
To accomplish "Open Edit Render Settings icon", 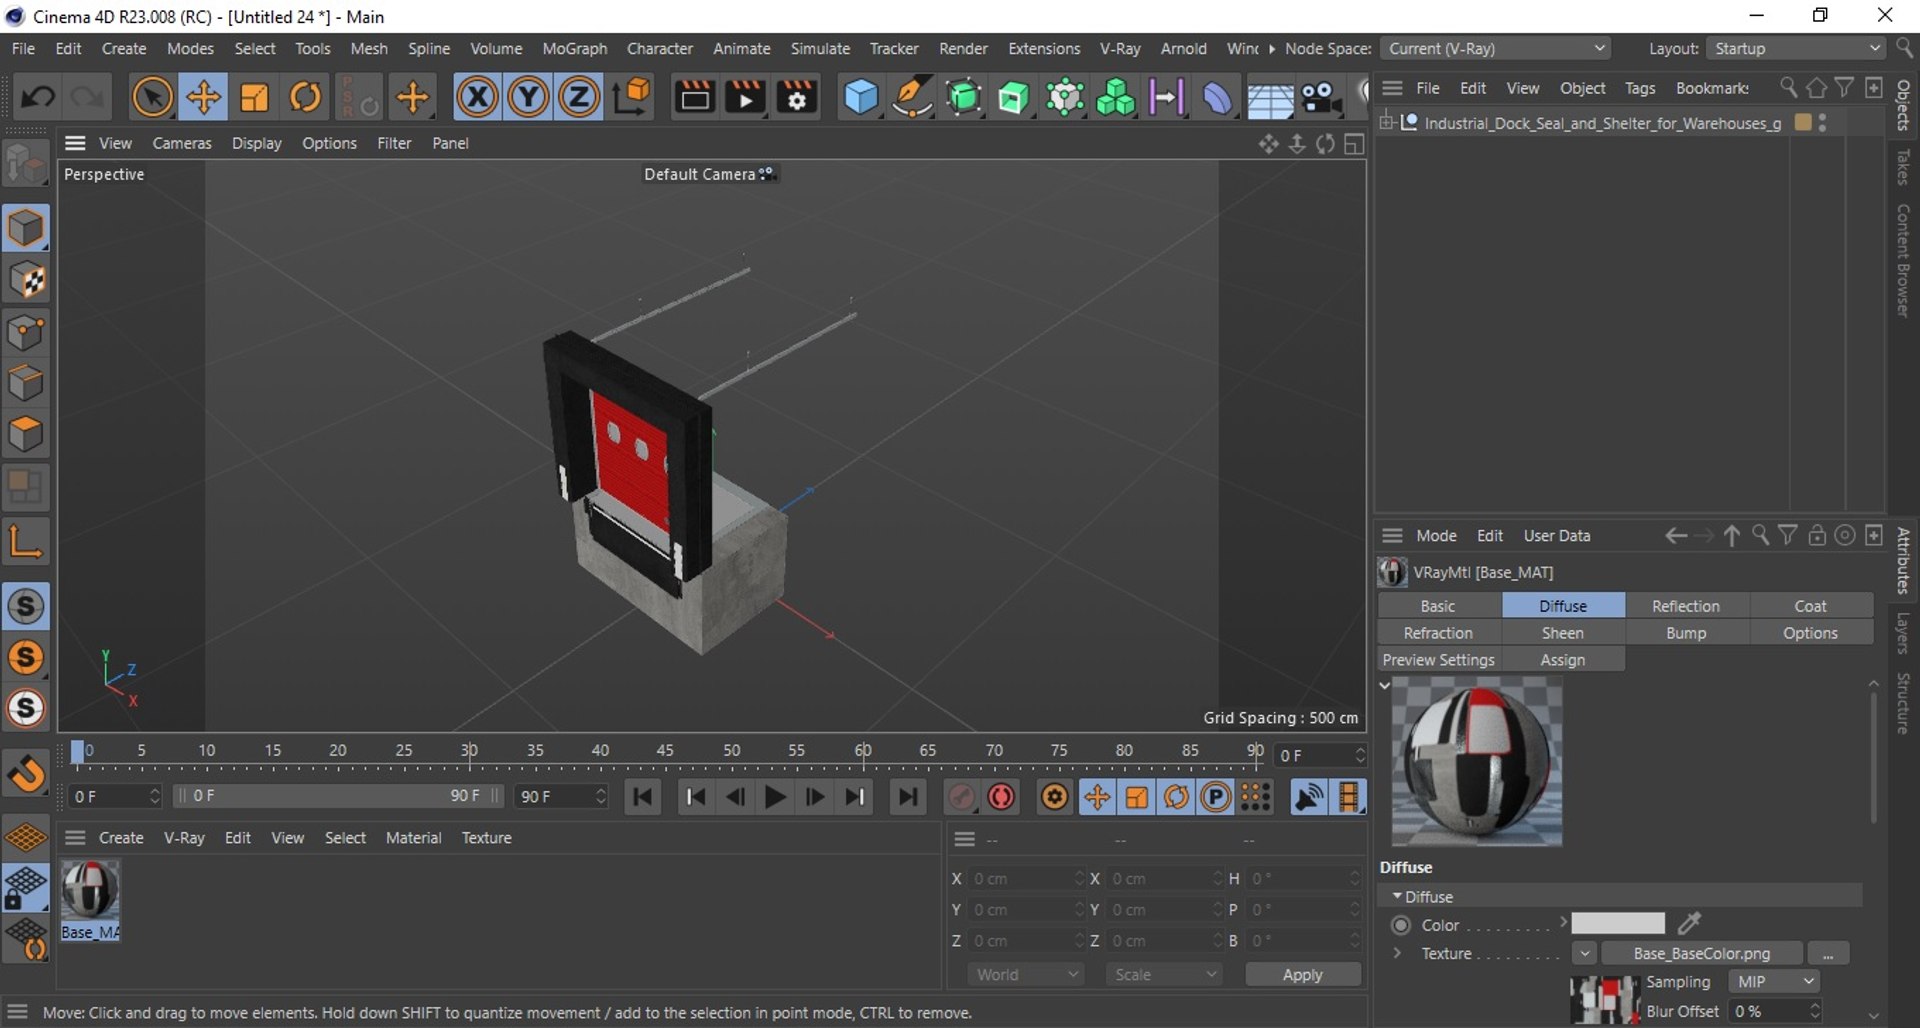I will 797,97.
